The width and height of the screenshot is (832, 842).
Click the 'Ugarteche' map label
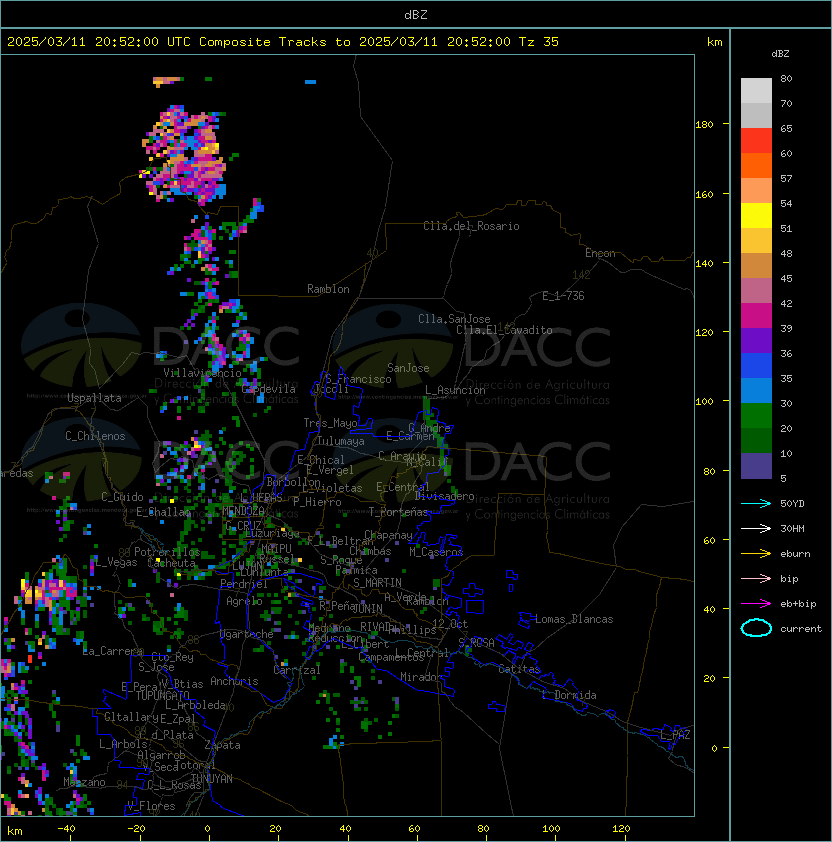click(247, 634)
